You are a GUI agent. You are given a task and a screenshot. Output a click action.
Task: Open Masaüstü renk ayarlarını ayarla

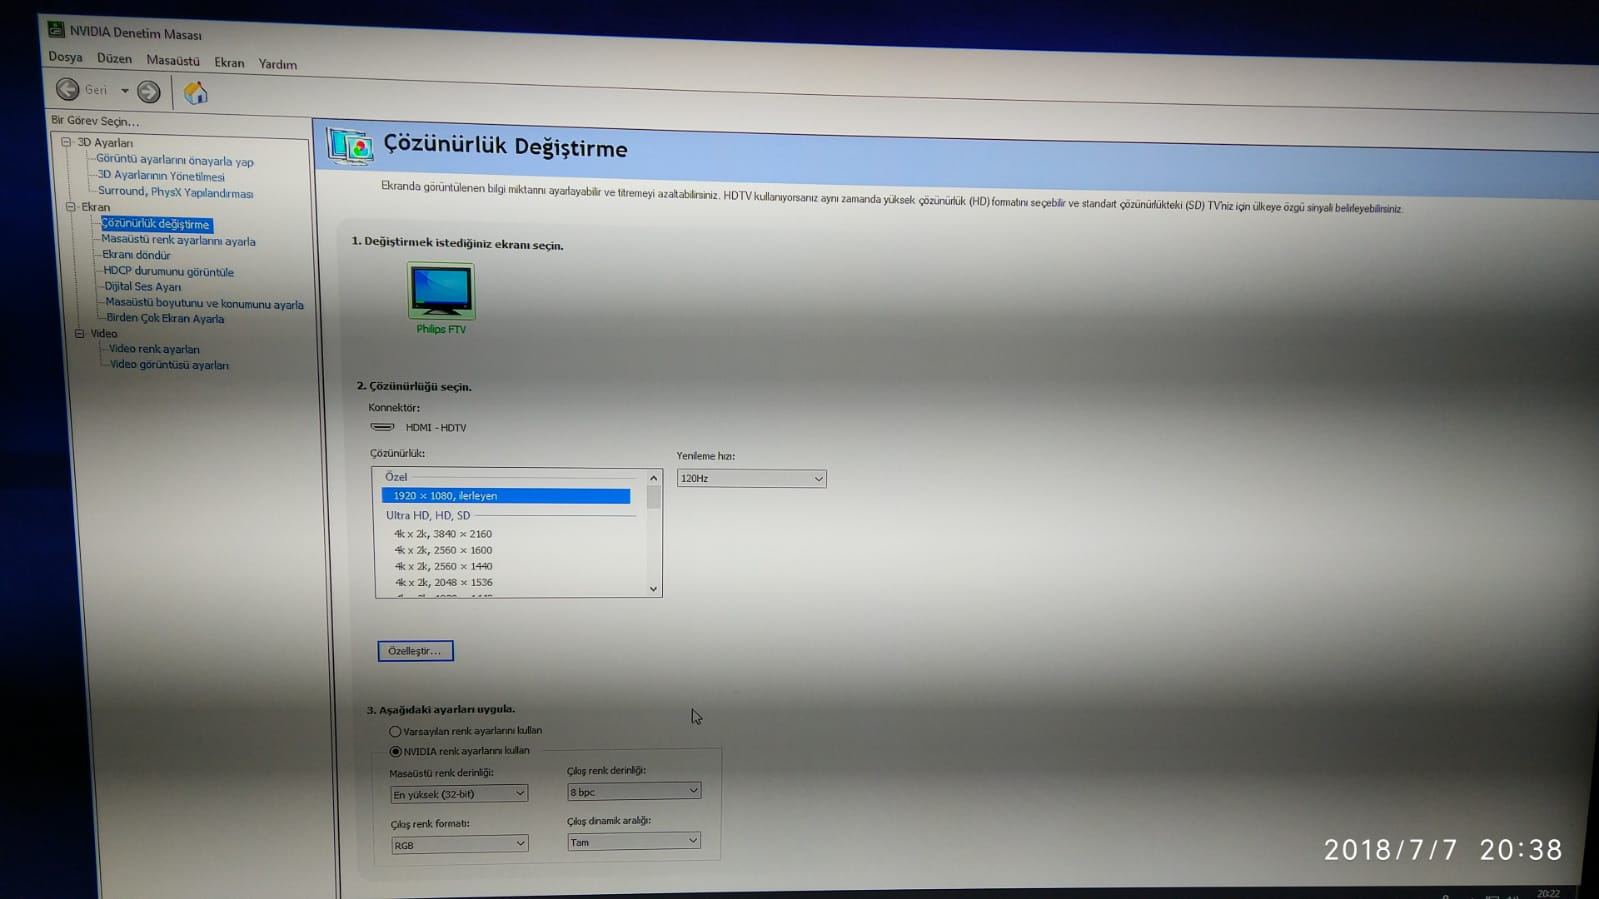tap(179, 240)
